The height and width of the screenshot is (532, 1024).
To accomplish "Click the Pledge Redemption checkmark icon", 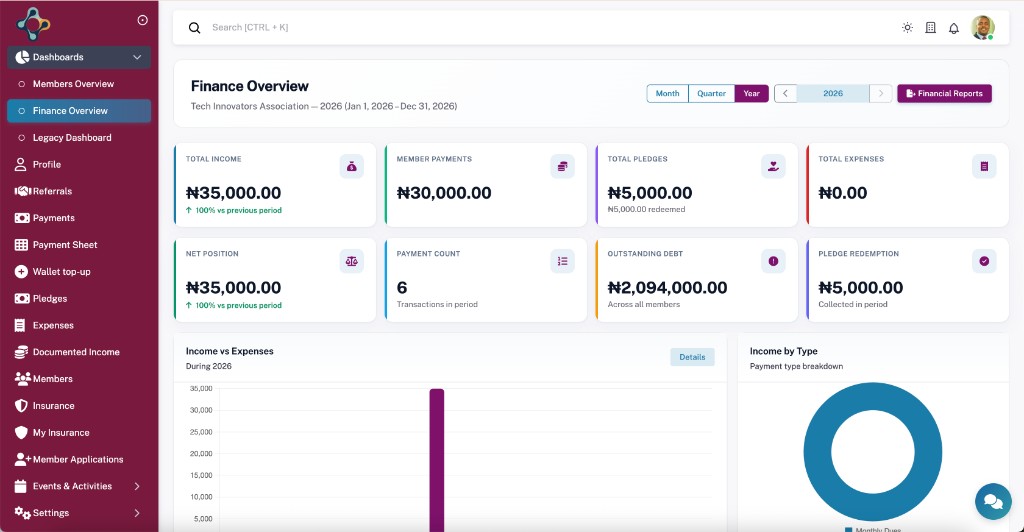I will pos(984,261).
